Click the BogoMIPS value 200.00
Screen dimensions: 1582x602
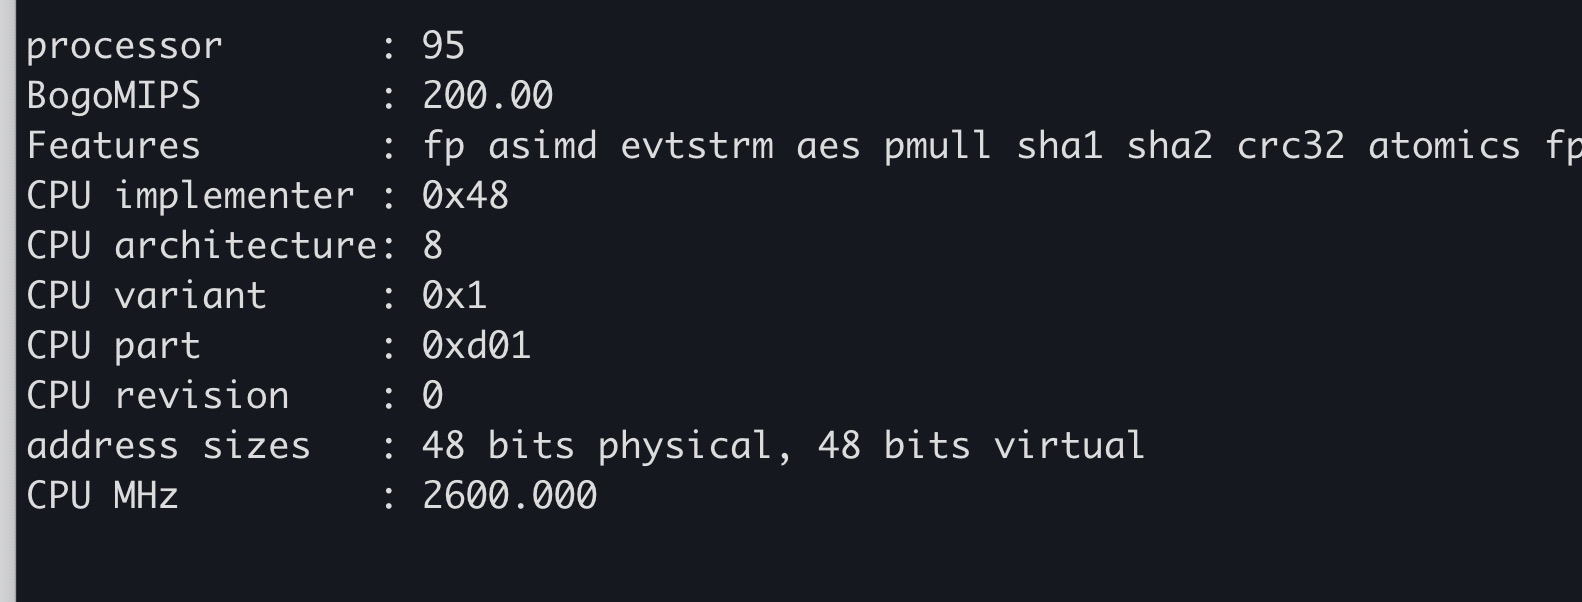(487, 96)
